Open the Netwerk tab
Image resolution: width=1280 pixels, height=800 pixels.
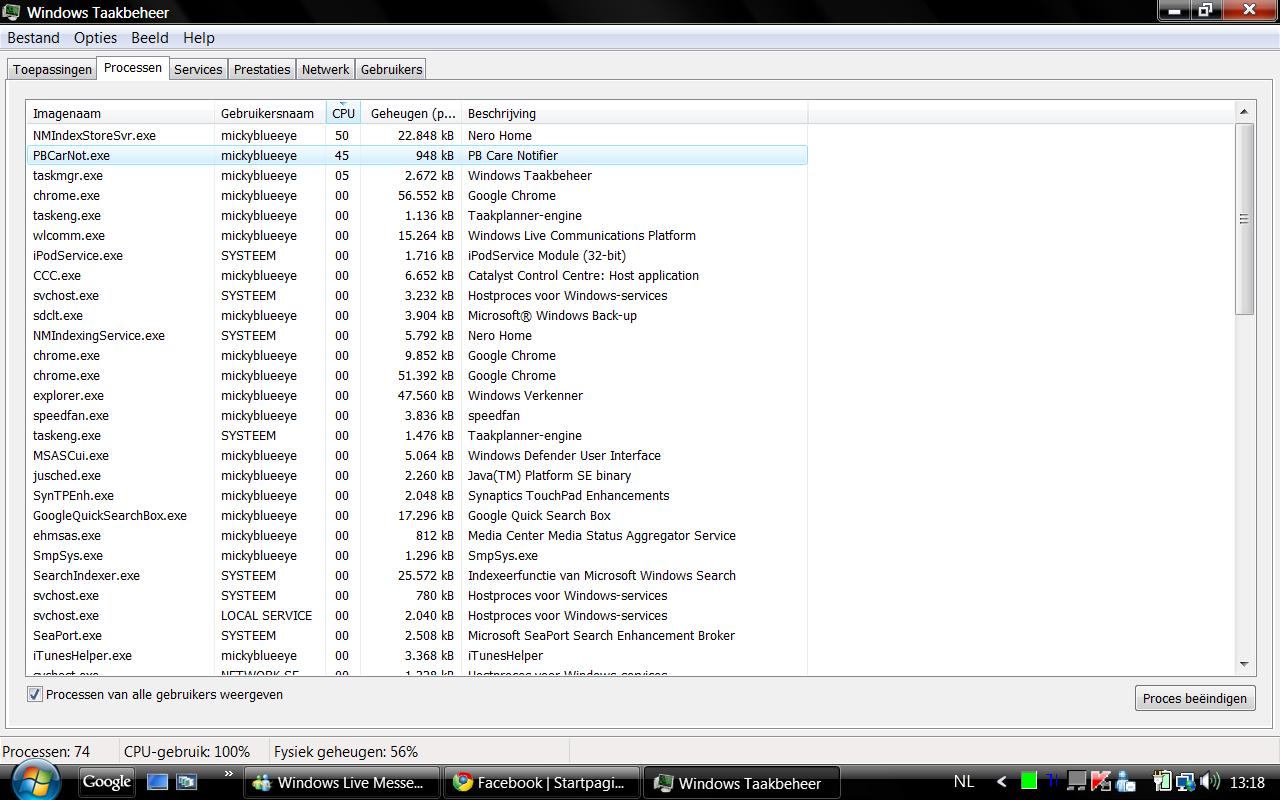point(326,70)
